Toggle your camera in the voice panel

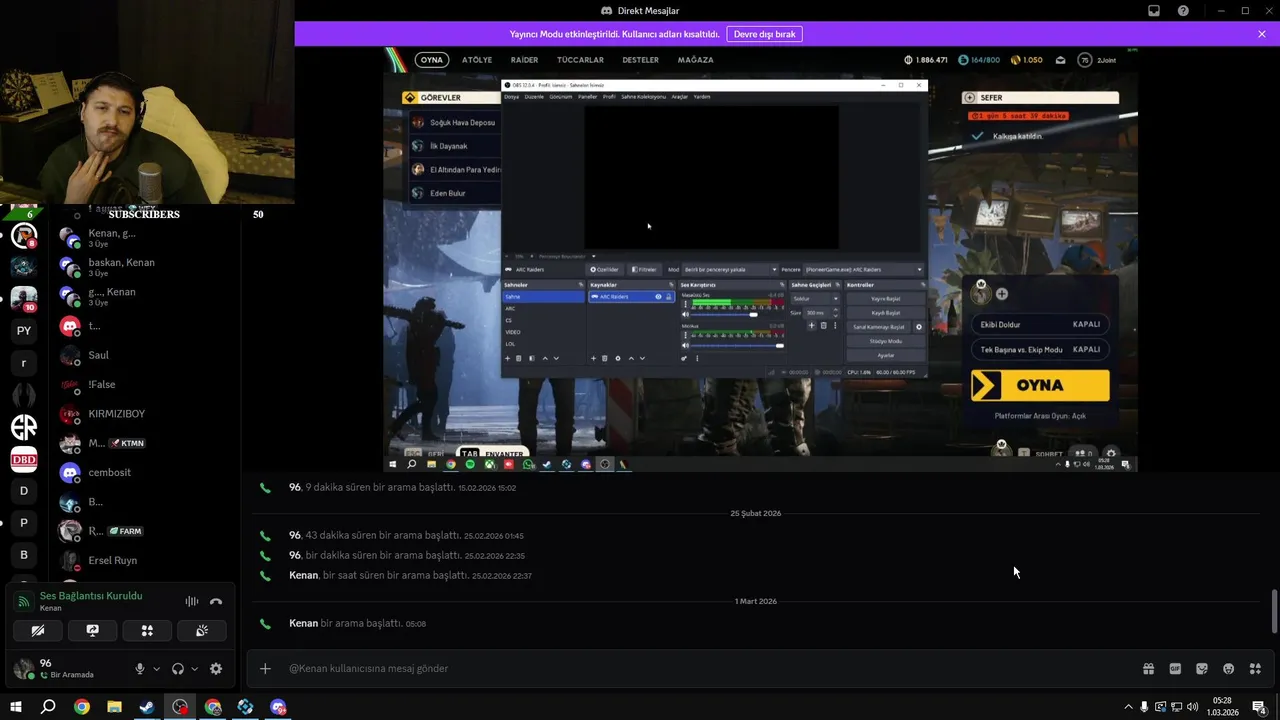click(38, 630)
